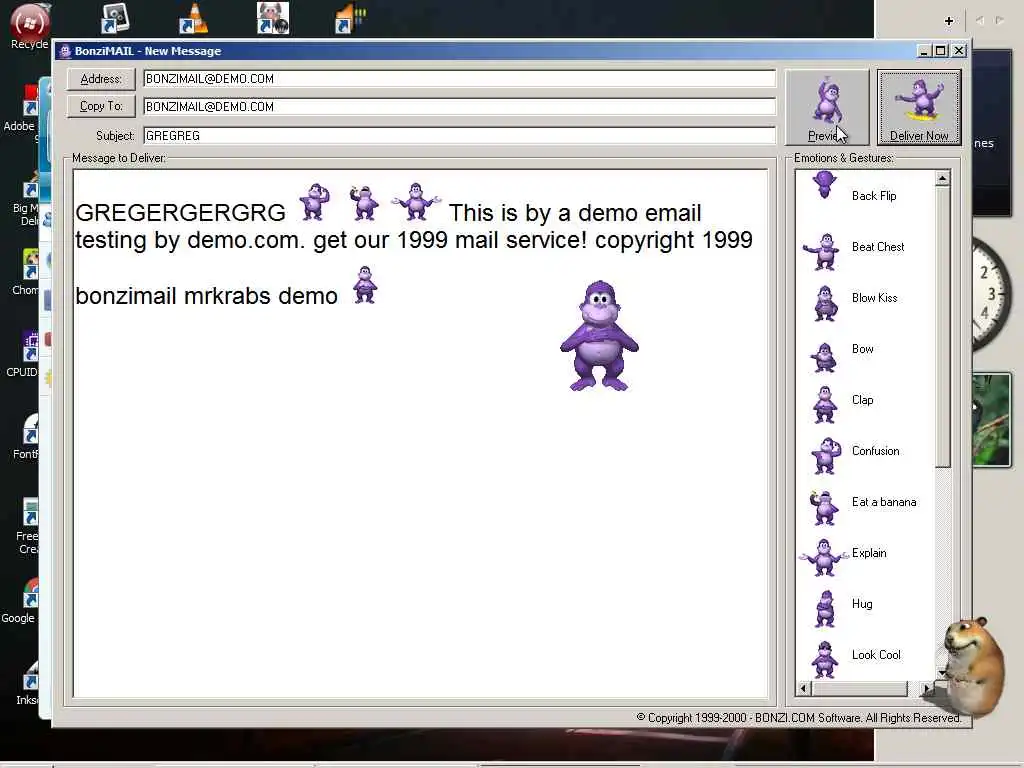Click the Deliver Now button
This screenshot has width=1024, height=768.
click(x=919, y=107)
